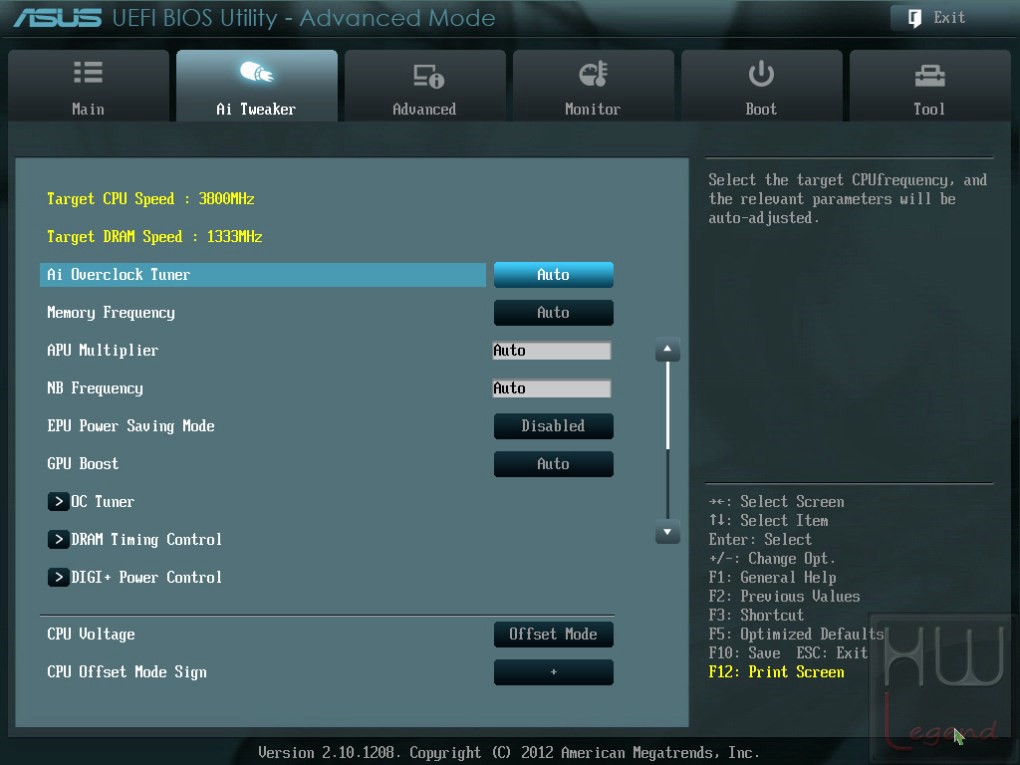Open the GPU Boost Auto dropdown
Viewport: 1020px width, 765px height.
coord(554,464)
